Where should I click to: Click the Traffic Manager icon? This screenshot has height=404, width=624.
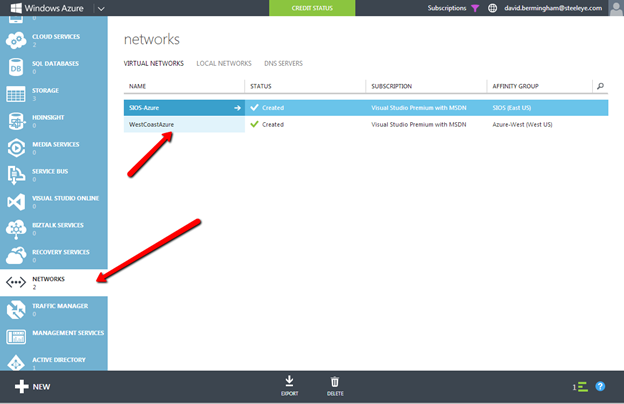coord(16,310)
